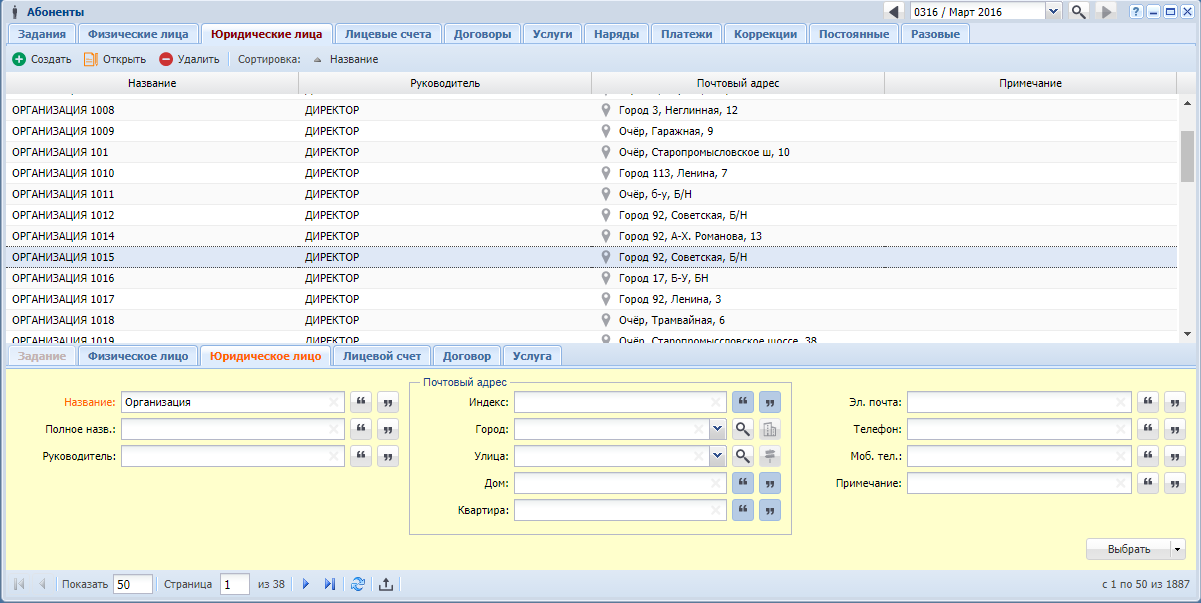
Task: Jump to last page icon
Action: pos(329,584)
